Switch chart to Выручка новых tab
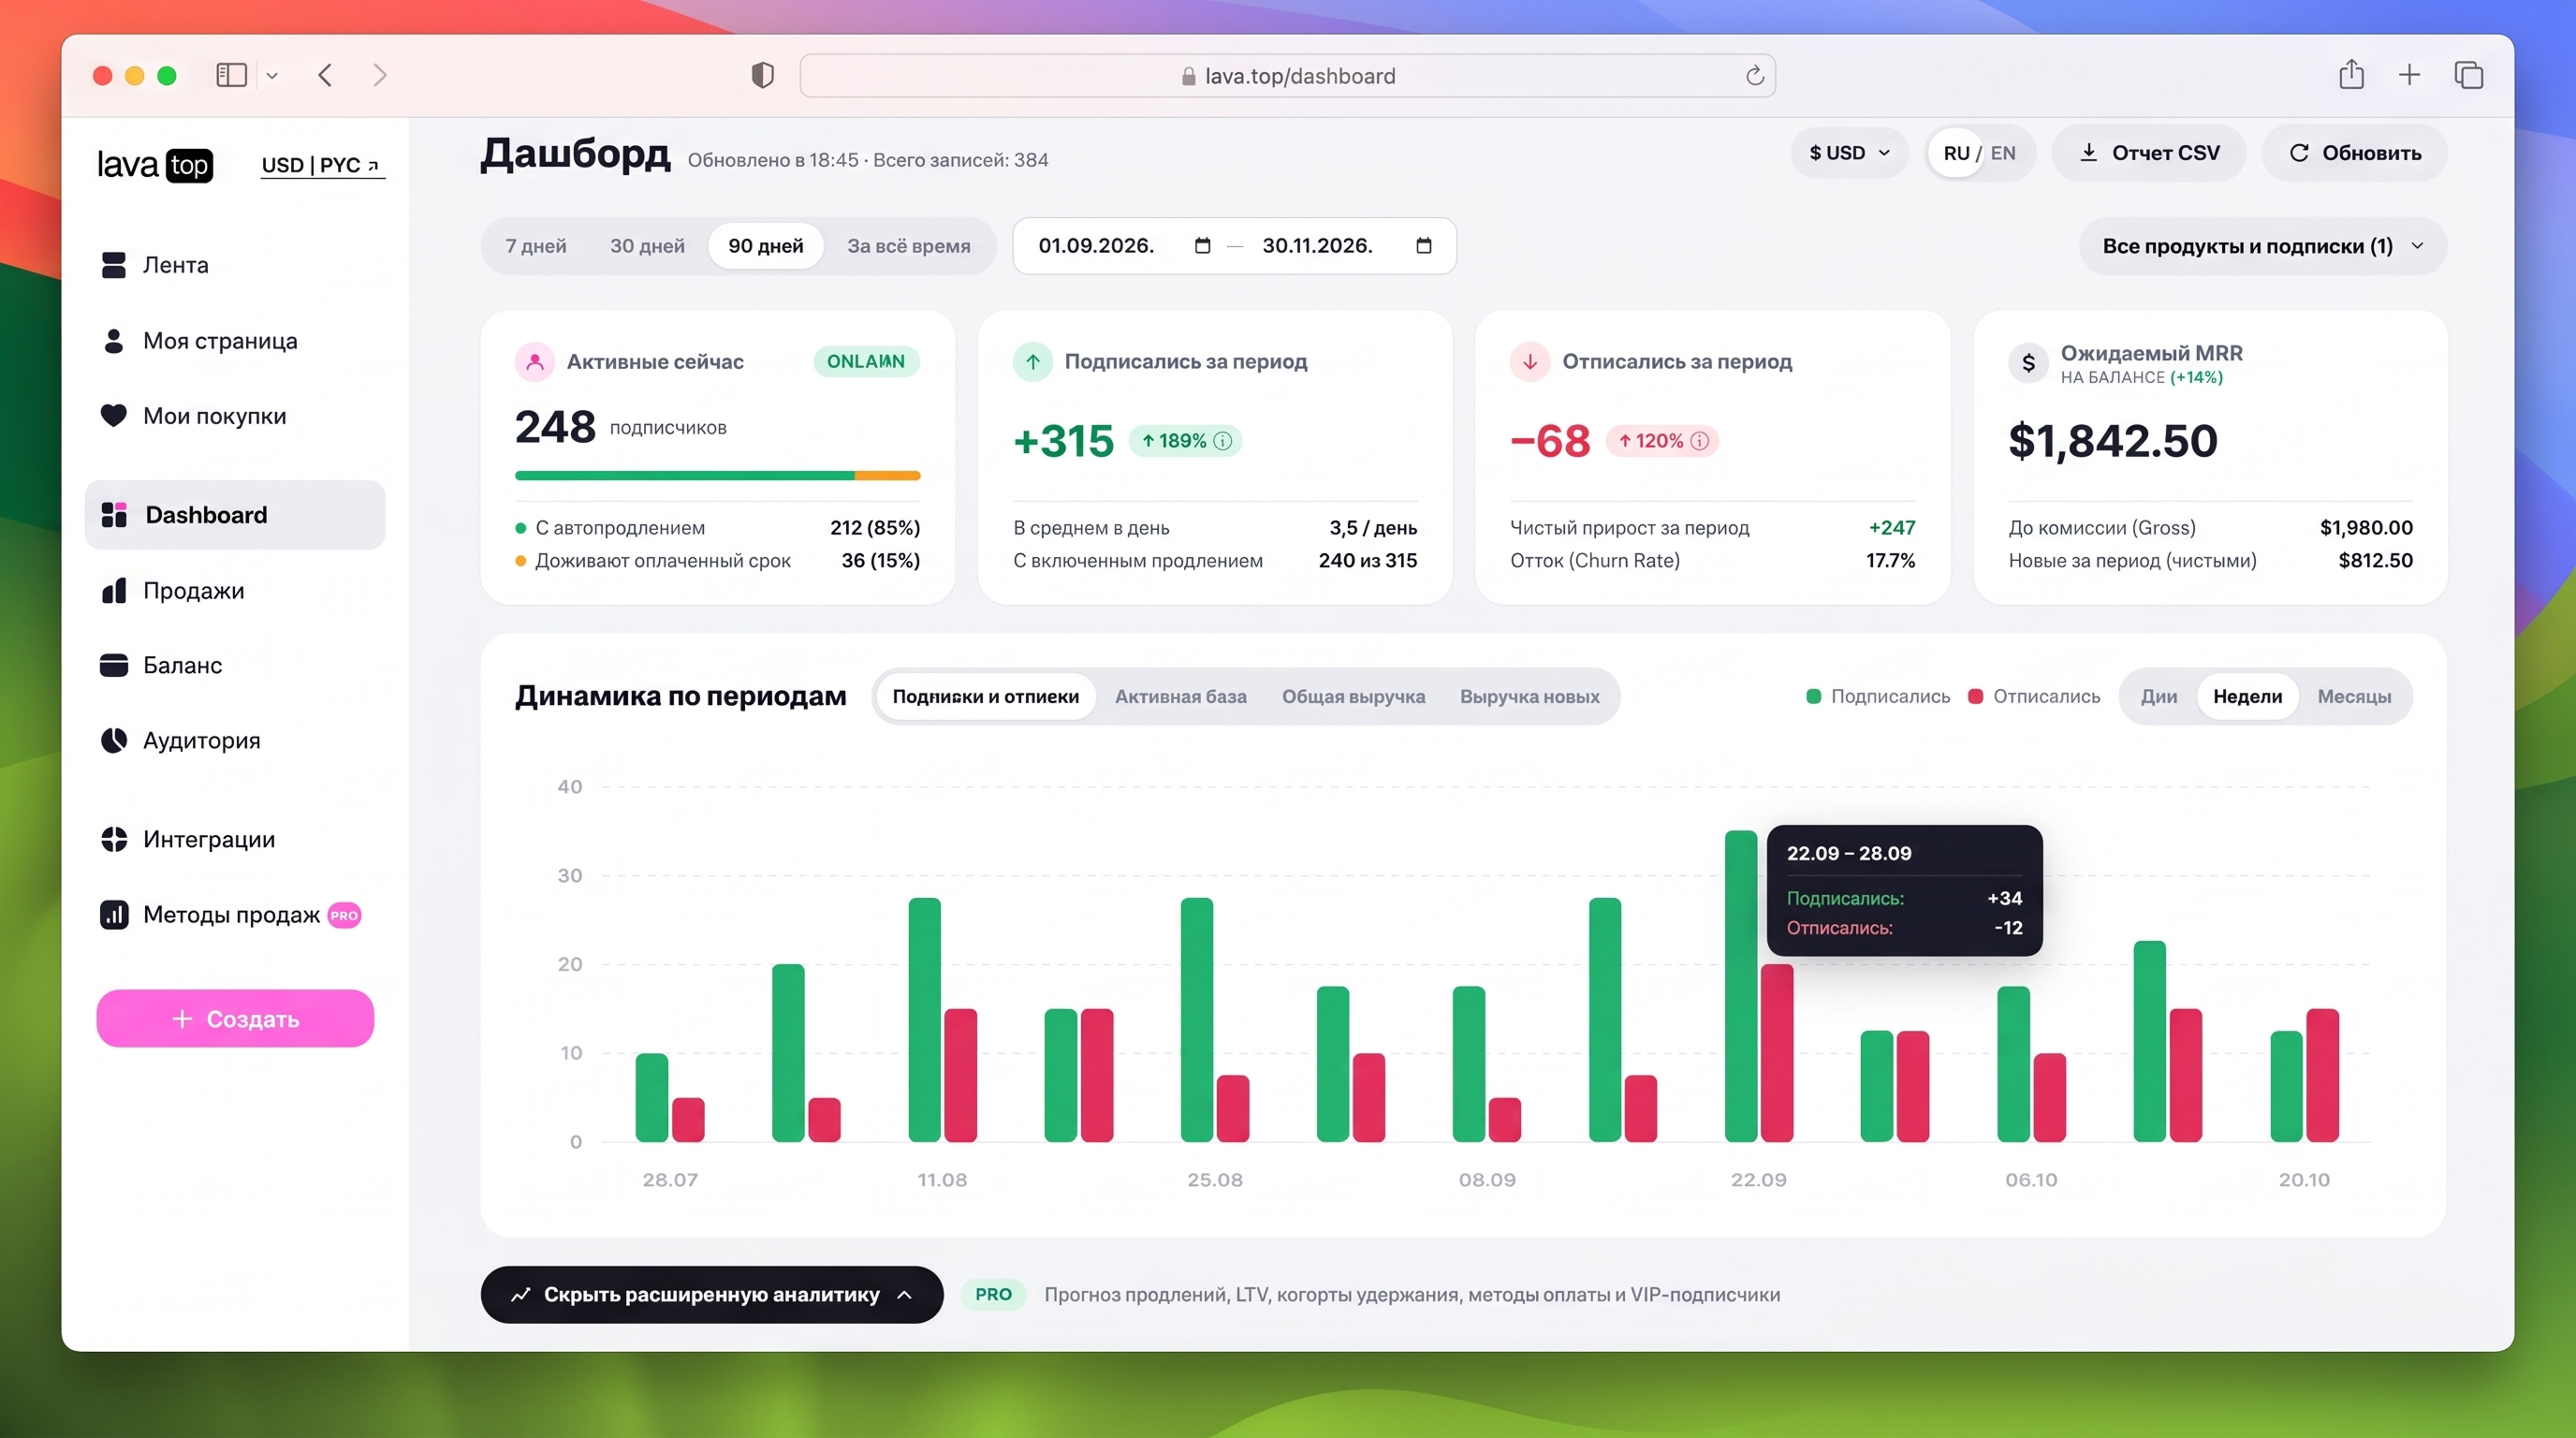 click(1529, 697)
